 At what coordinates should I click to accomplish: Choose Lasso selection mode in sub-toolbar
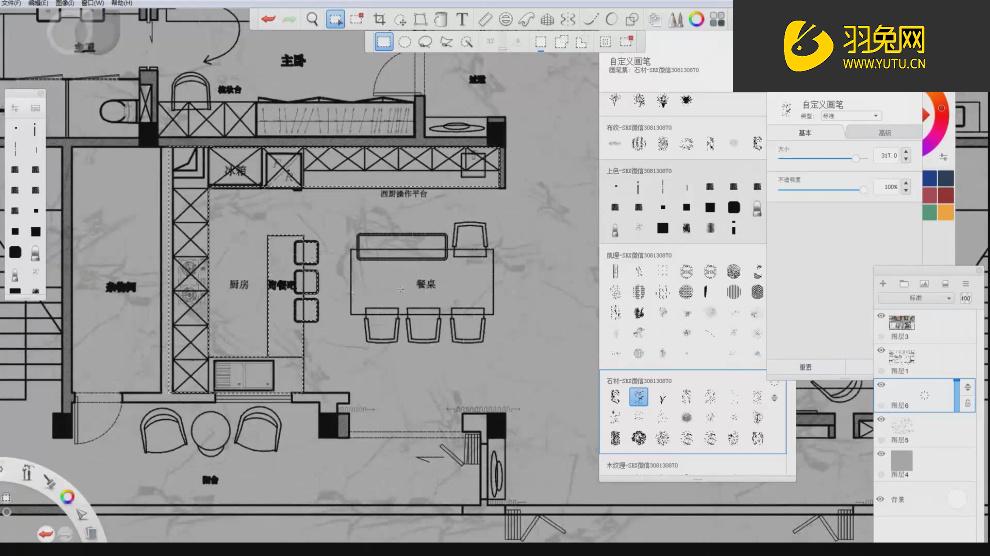click(426, 42)
